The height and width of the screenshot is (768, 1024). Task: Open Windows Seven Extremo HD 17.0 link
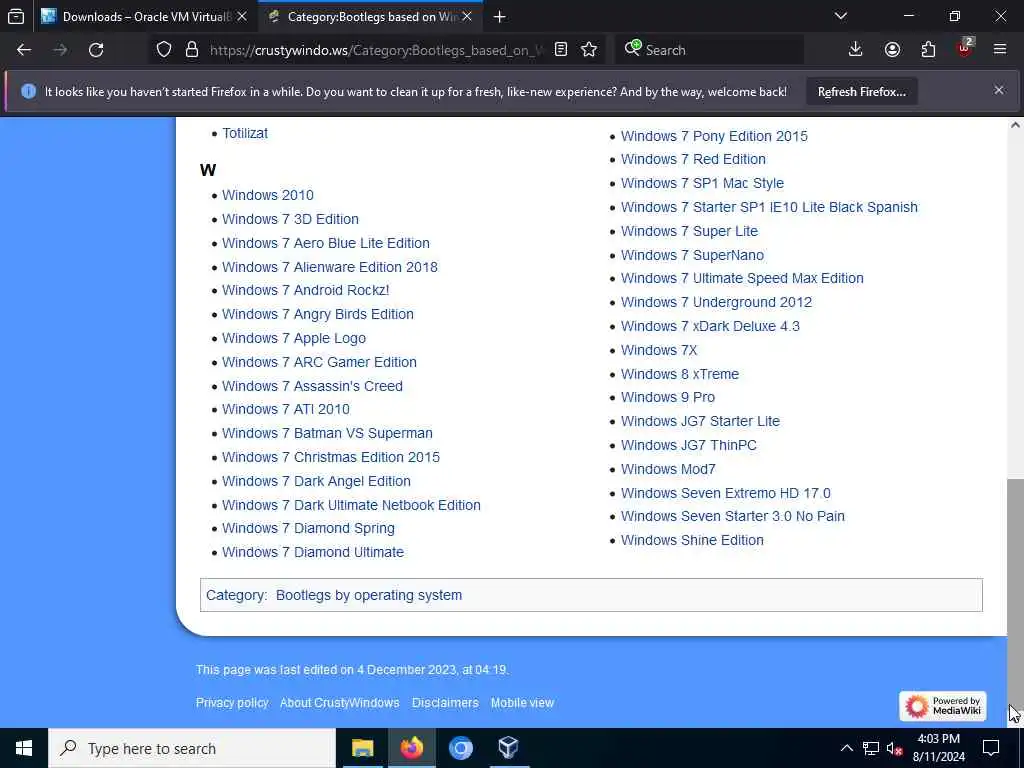[x=726, y=493]
